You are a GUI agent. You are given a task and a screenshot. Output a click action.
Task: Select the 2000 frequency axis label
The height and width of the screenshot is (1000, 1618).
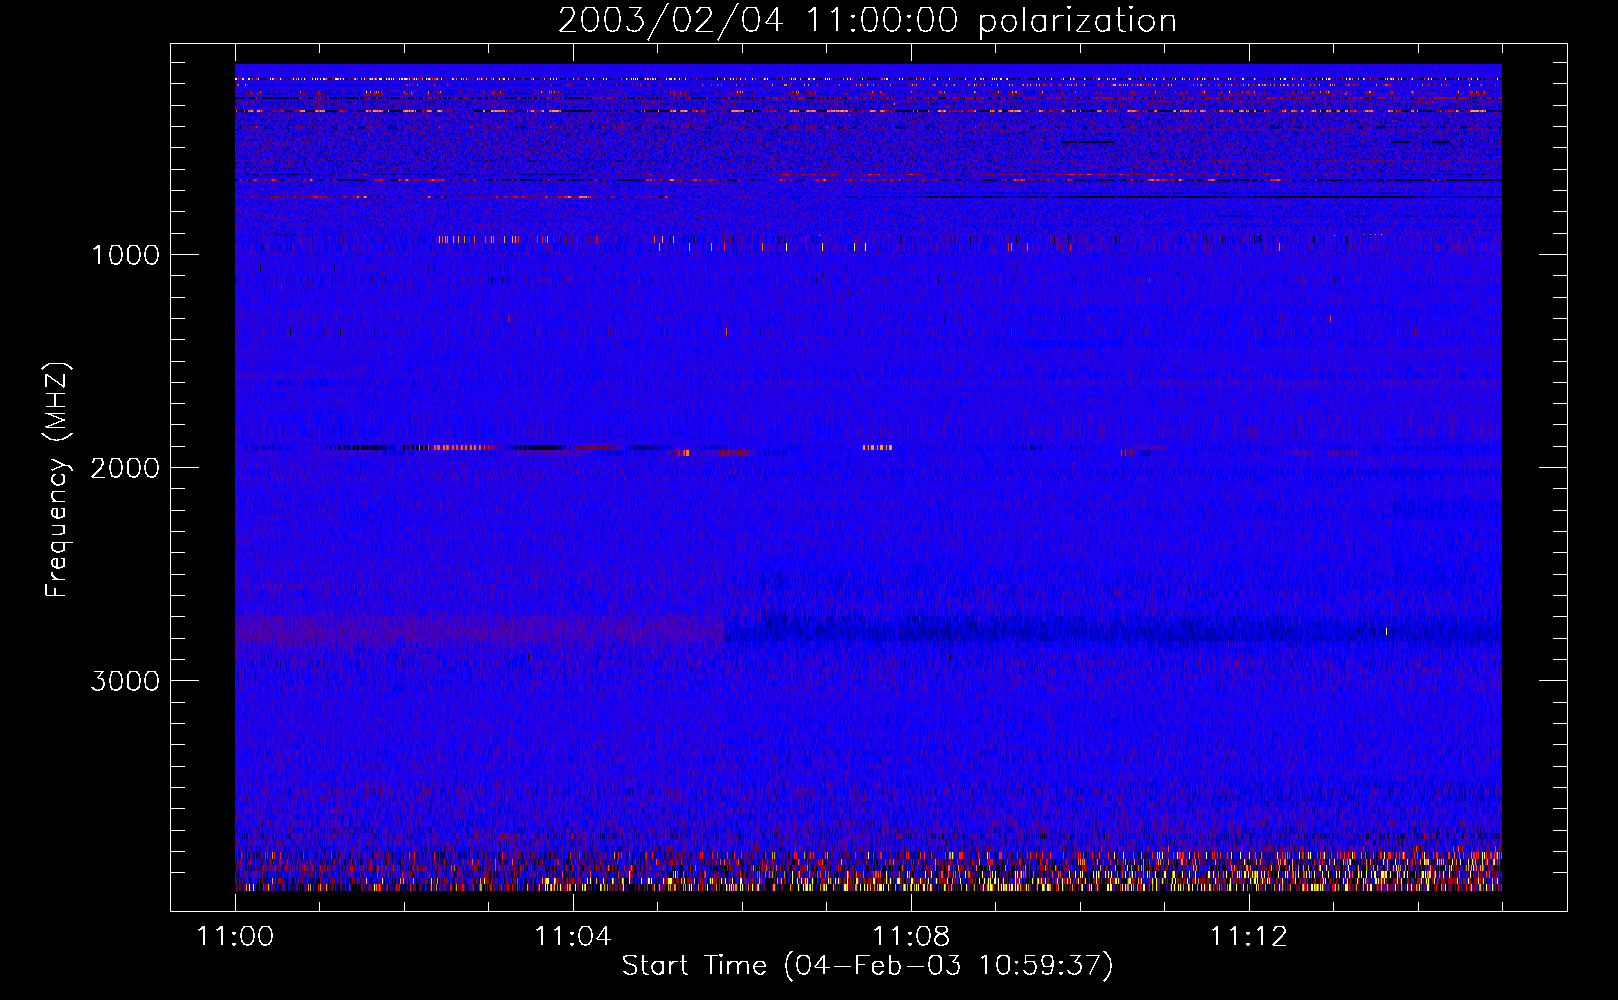[125, 468]
